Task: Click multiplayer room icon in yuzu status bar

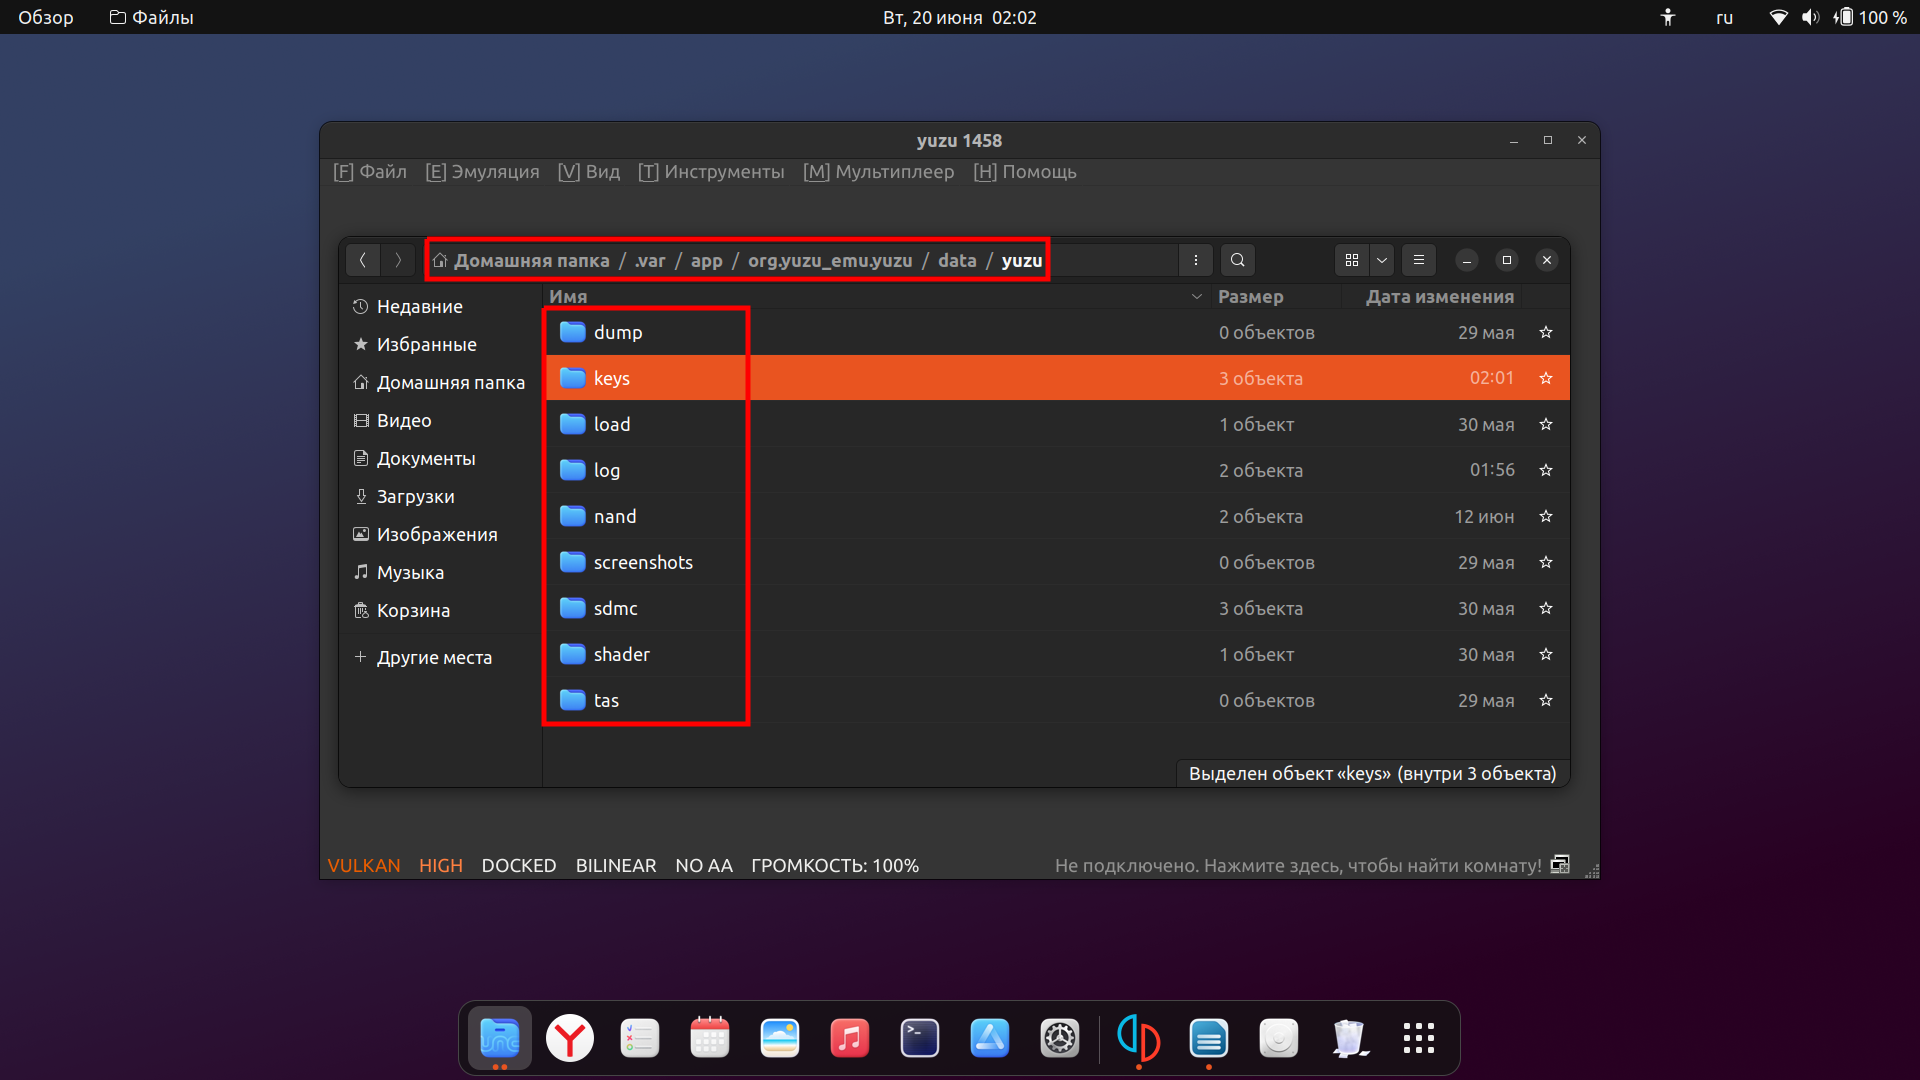Action: click(1560, 865)
